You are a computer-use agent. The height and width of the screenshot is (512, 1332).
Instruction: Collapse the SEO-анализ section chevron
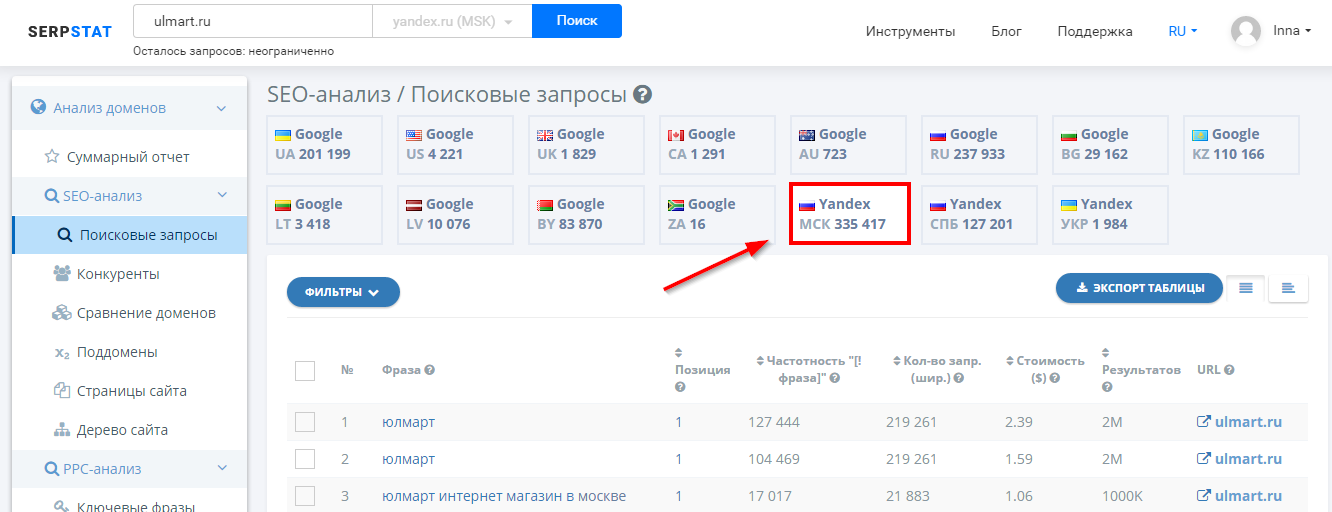(222, 196)
